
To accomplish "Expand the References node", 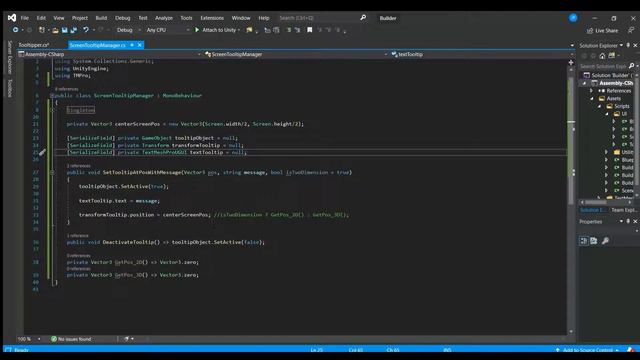I will tap(592, 91).
